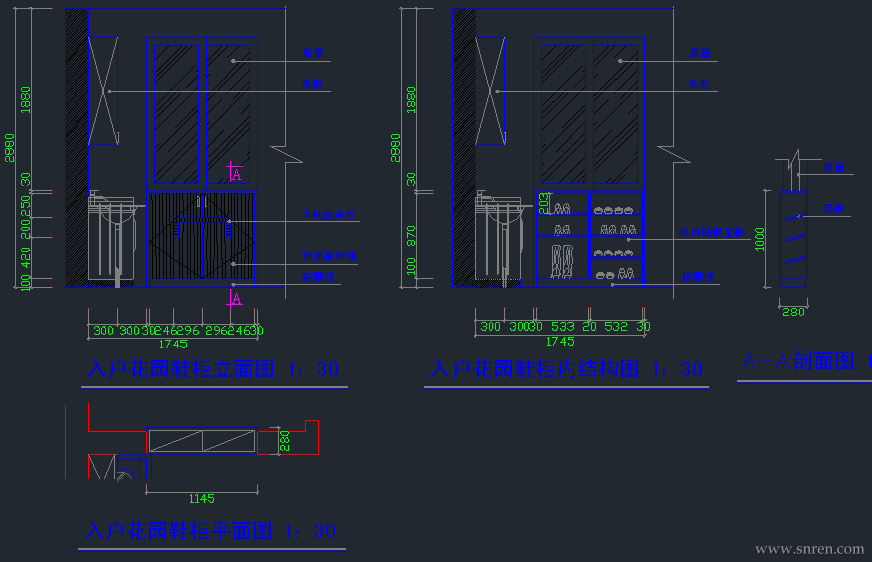
Task: Click the "原窗" label in elevation view
Action: coord(313,53)
